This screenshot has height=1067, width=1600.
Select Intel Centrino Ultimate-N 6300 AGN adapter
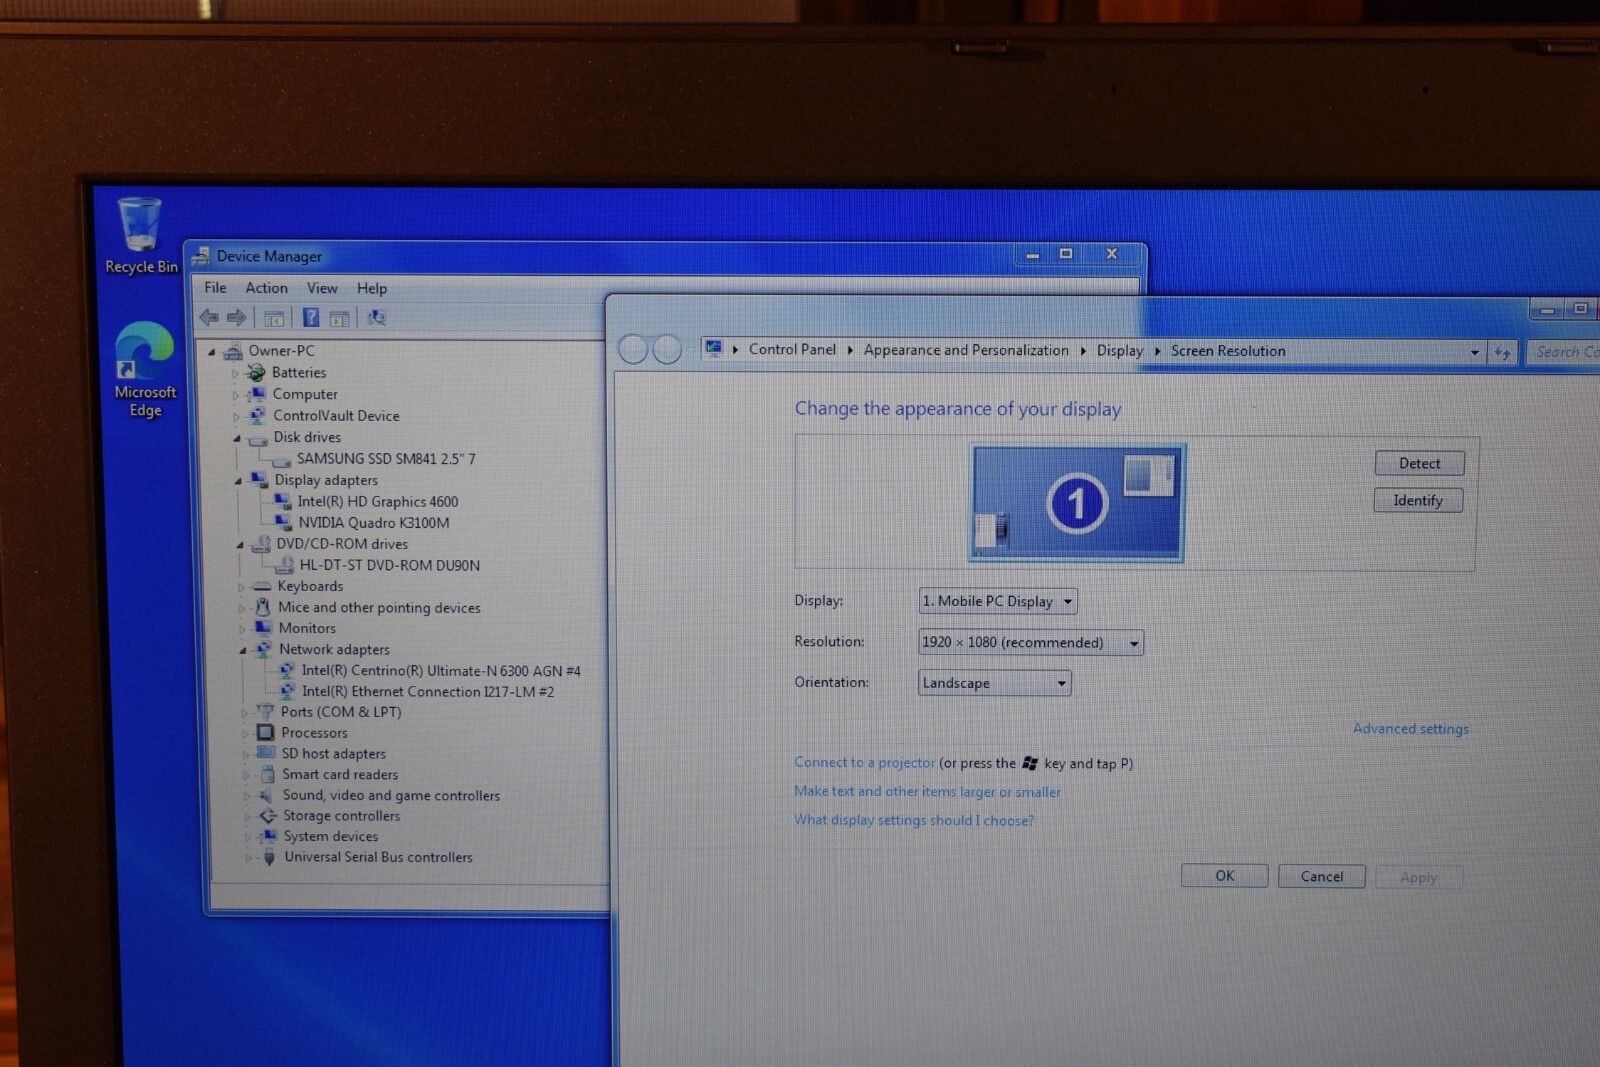[x=441, y=671]
